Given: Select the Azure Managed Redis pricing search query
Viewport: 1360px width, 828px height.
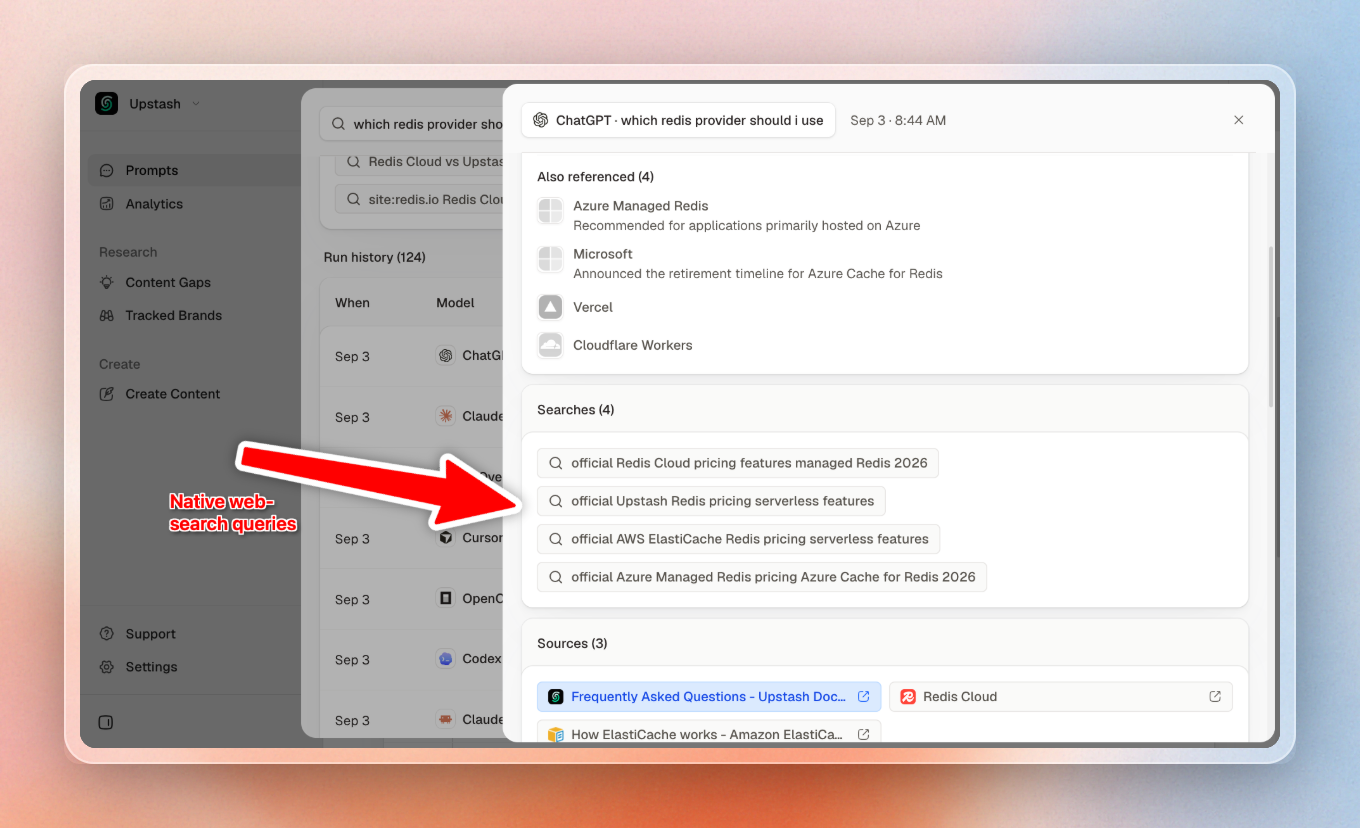Looking at the screenshot, I should (762, 577).
